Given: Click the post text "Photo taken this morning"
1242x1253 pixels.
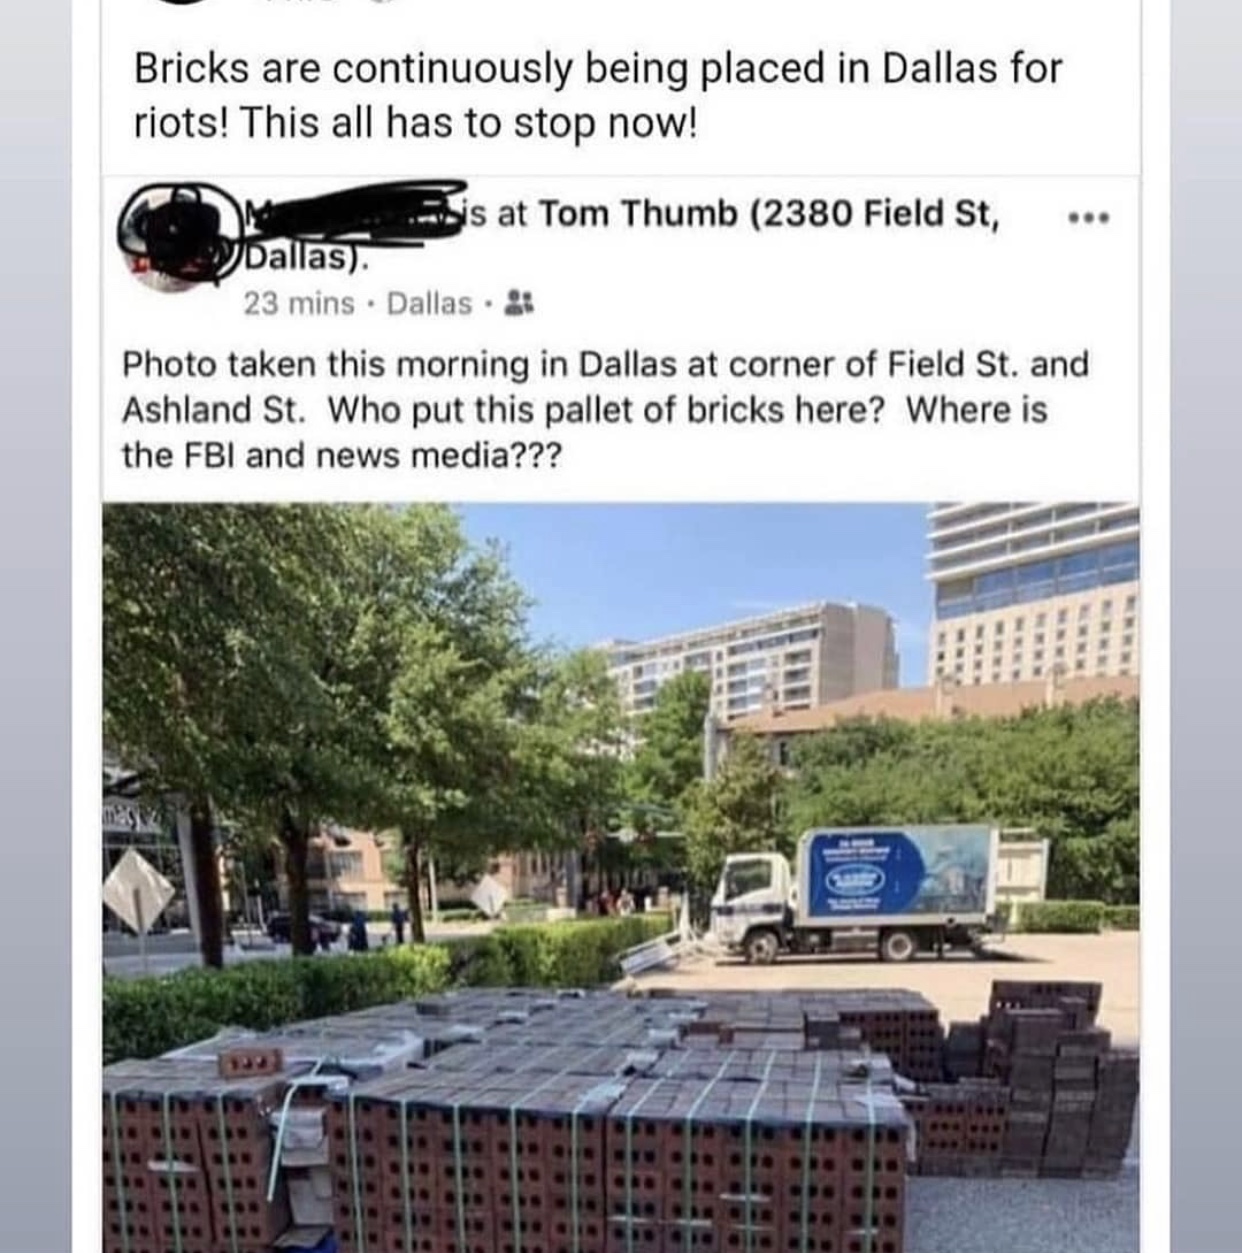Looking at the screenshot, I should (x=325, y=364).
